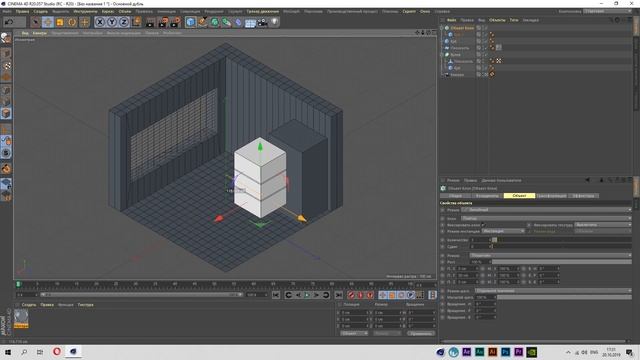Viewport: 640px width, 360px height.
Task: Render the active view
Action: 151,22
